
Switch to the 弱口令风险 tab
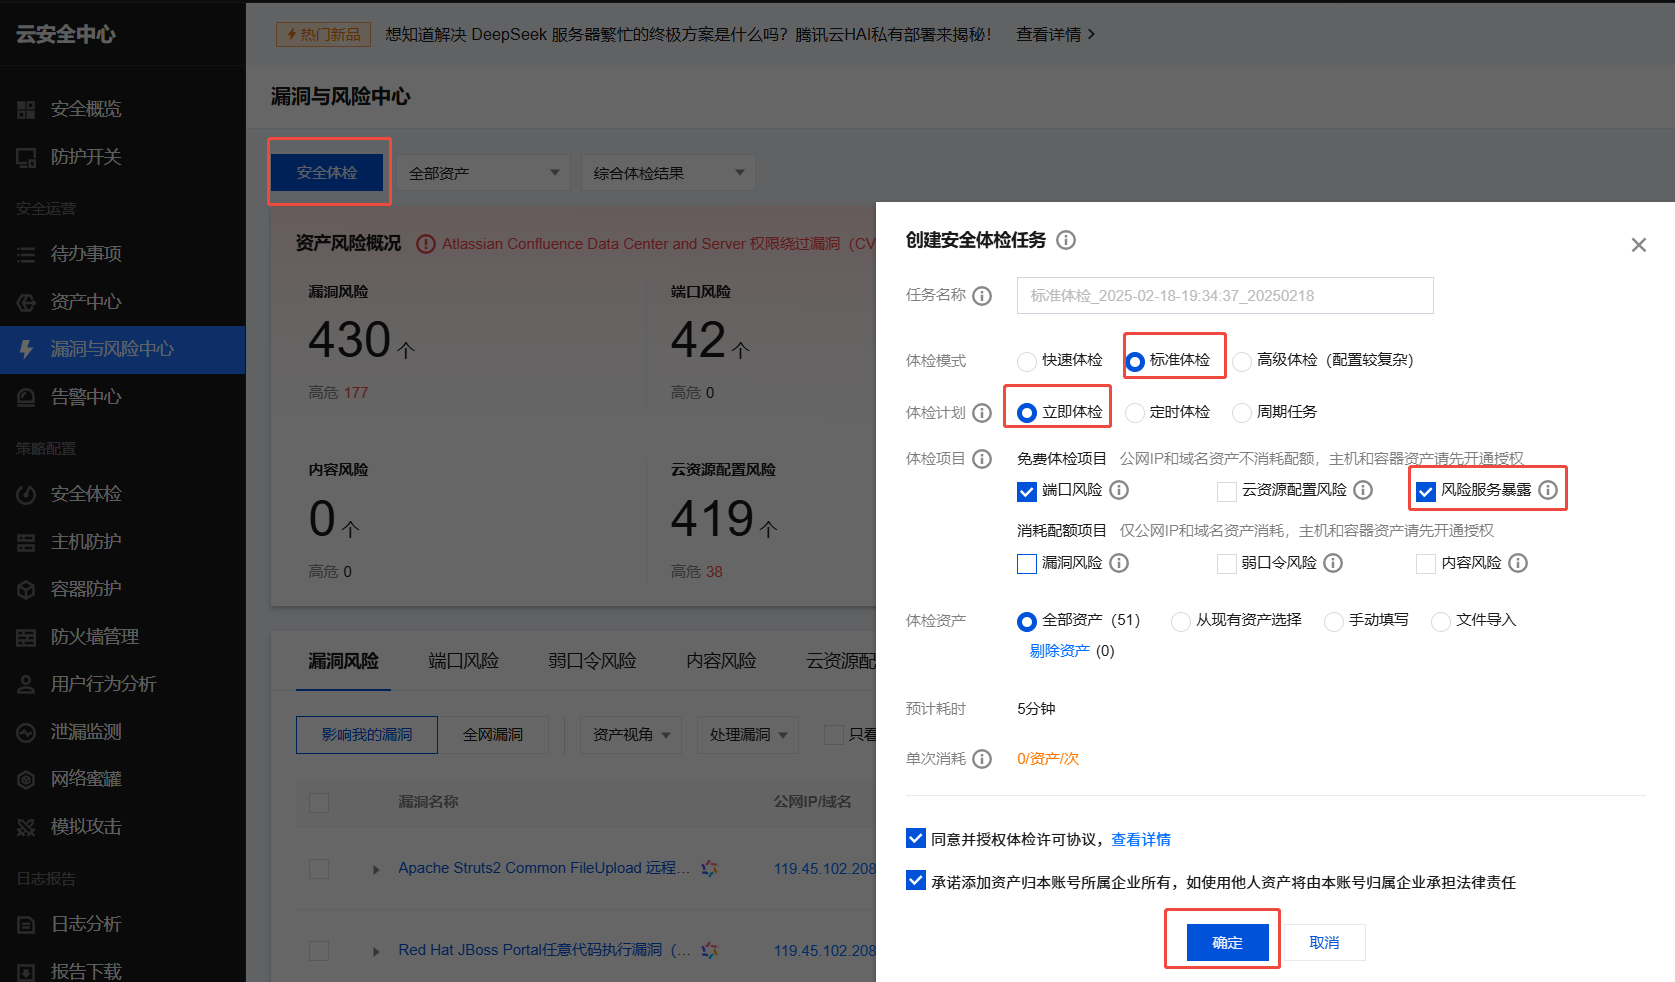[592, 661]
